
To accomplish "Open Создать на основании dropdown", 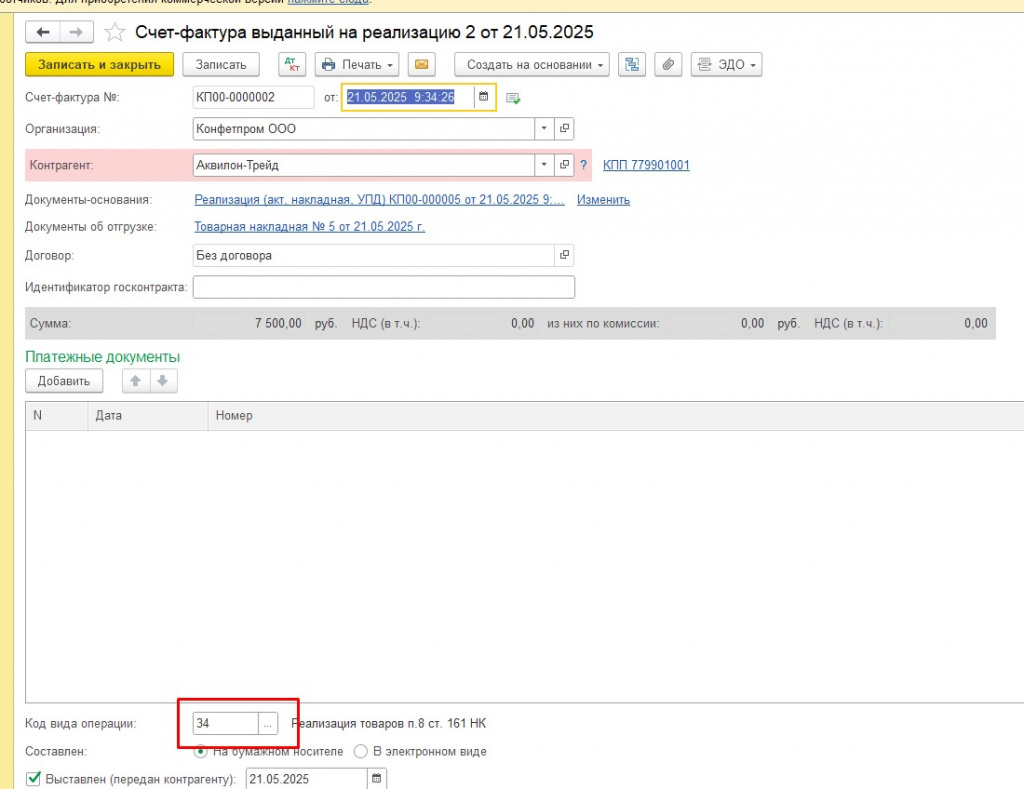I will 532,65.
